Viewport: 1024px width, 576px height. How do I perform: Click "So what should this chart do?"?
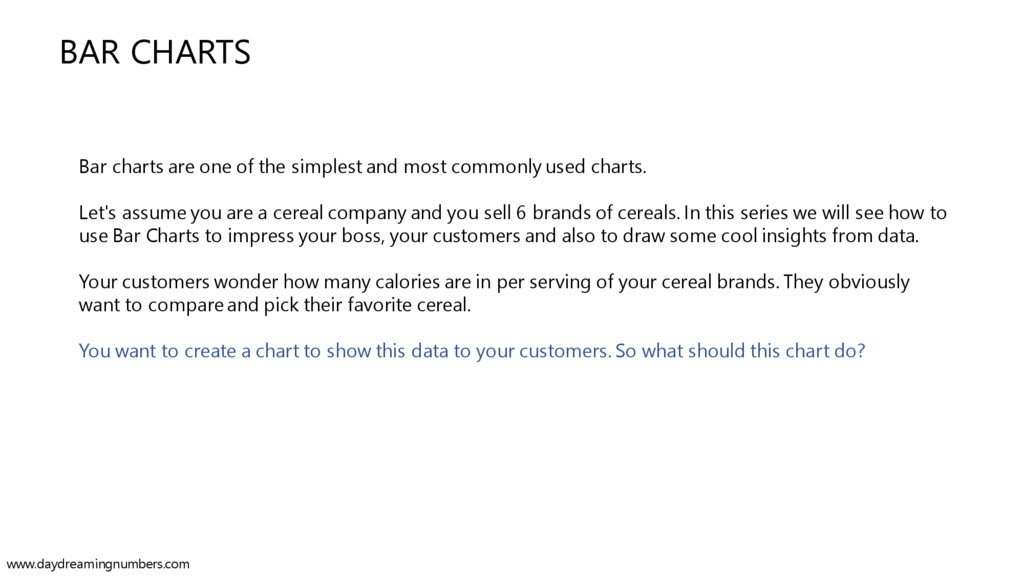(740, 351)
